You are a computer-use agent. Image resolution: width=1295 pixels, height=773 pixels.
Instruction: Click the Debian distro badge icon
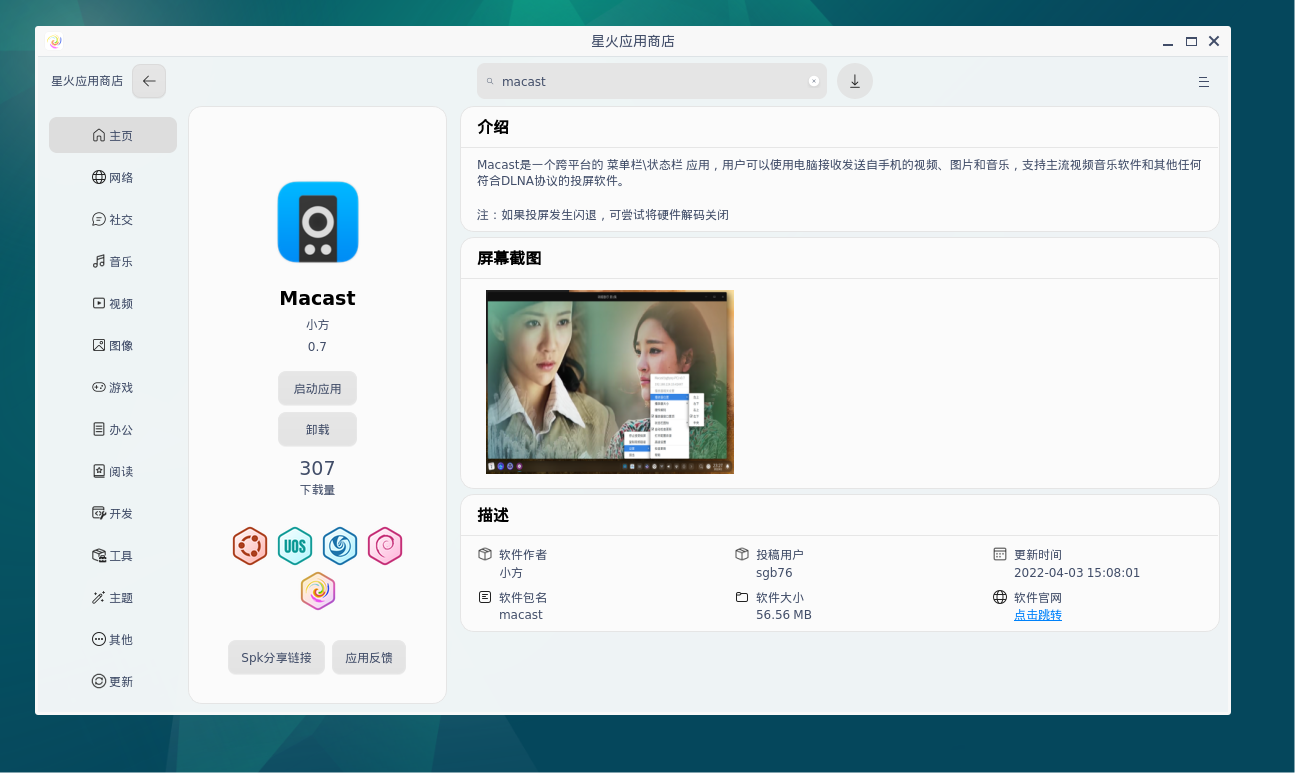pyautogui.click(x=385, y=546)
